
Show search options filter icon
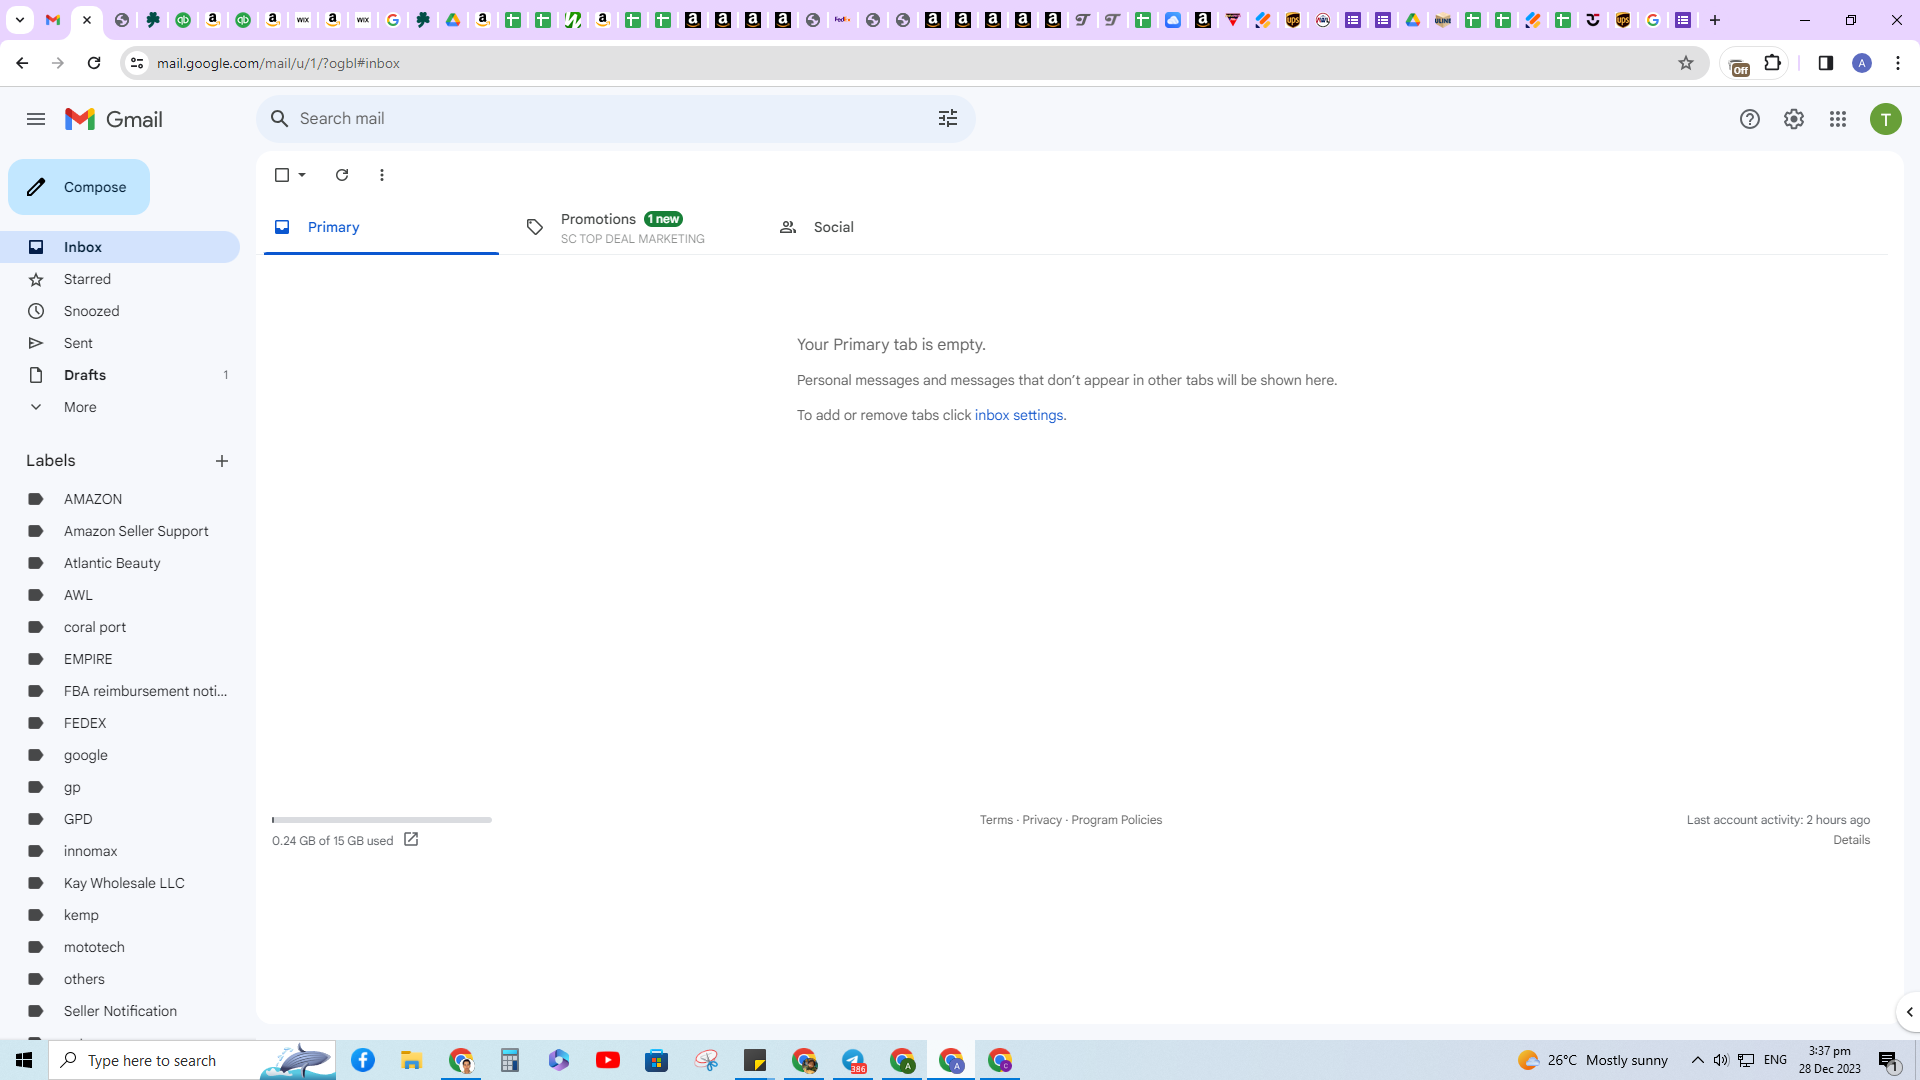(948, 119)
